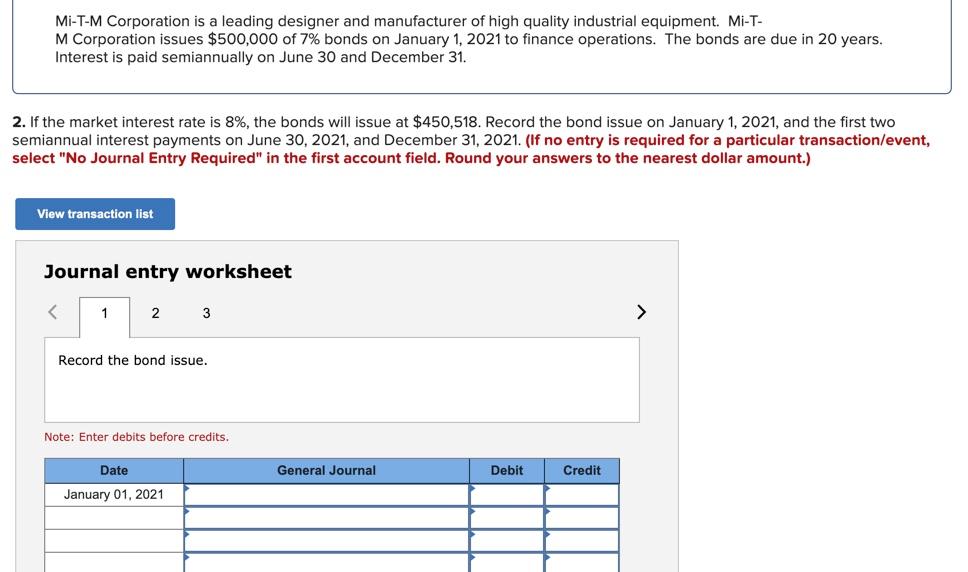This screenshot has height=572, width=968.
Task: Go to next journal entry arrow
Action: pyautogui.click(x=641, y=312)
